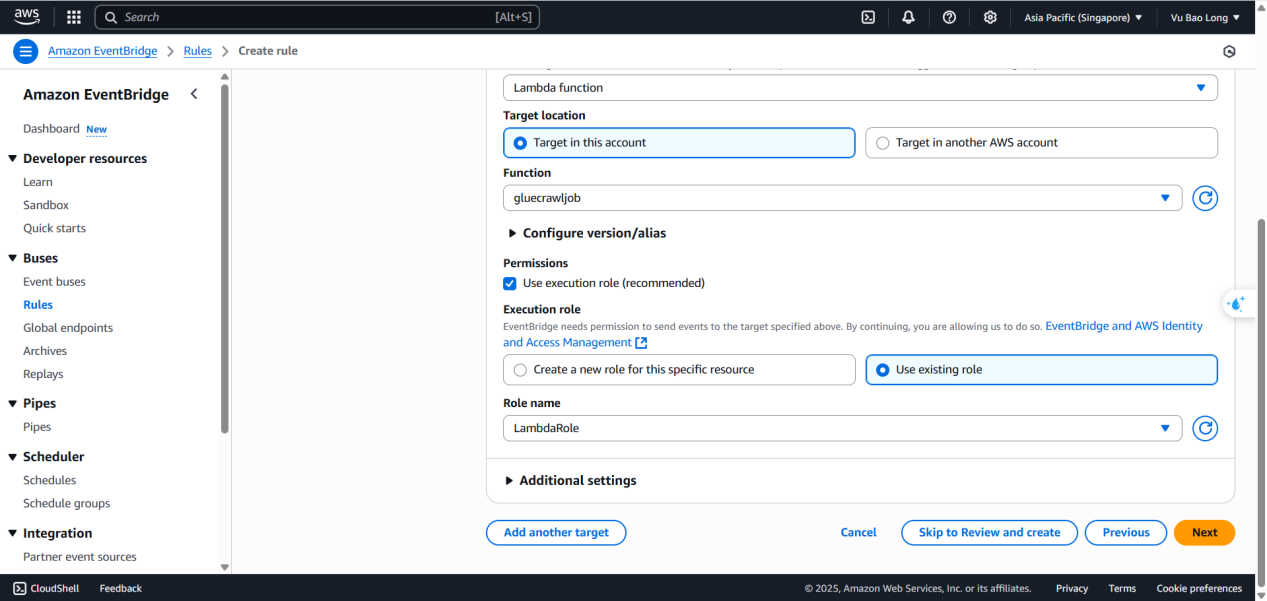
Task: Open the Role name dropdown showing LambdaRole
Action: click(x=842, y=428)
